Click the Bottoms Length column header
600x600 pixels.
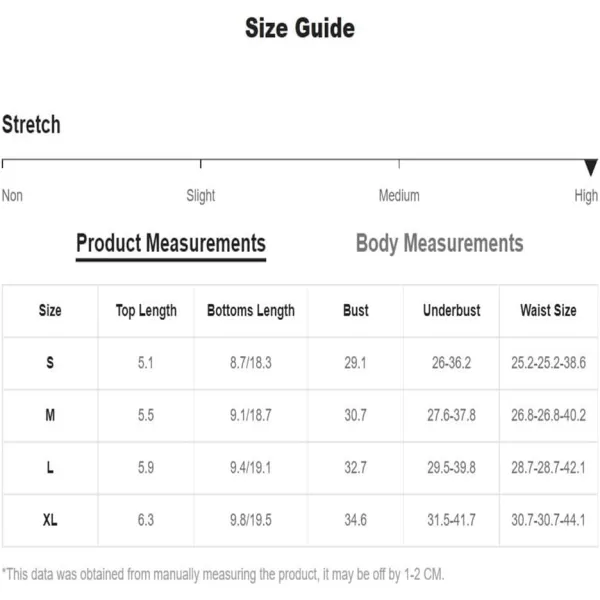click(251, 311)
